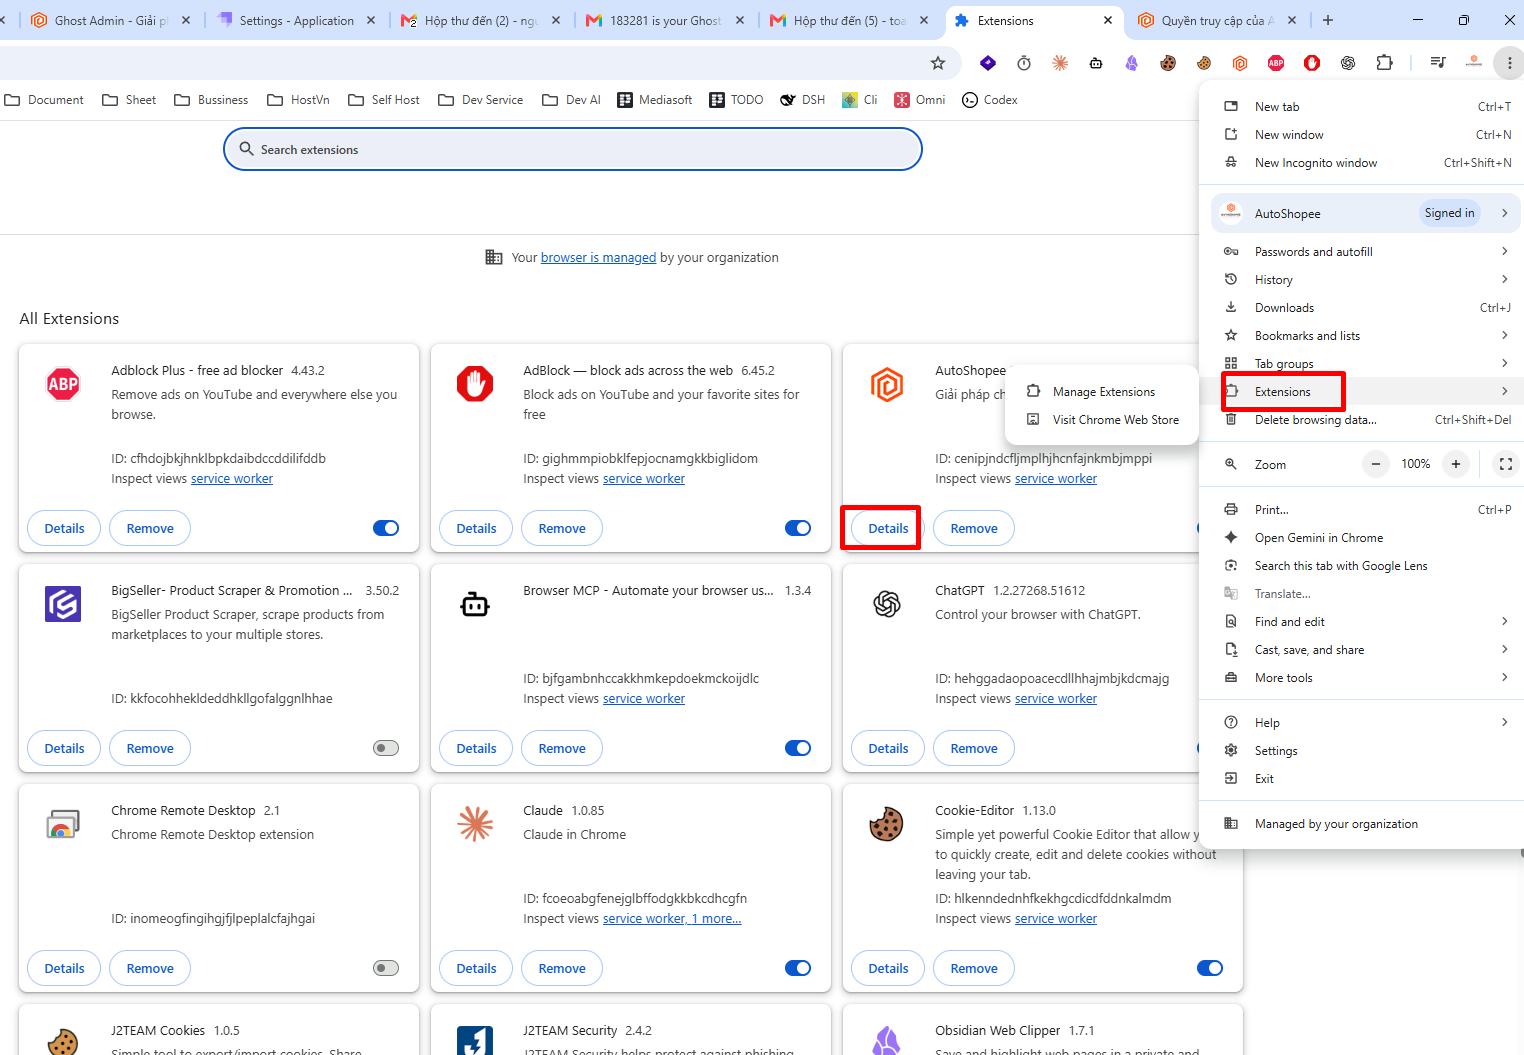1524x1055 pixels.
Task: Open the Mediasoft bookmark
Action: (x=655, y=100)
